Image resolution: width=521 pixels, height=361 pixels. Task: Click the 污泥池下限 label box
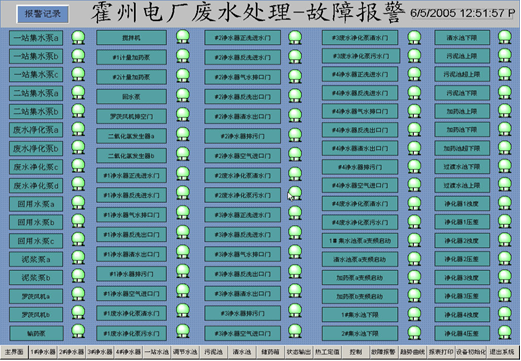462,93
